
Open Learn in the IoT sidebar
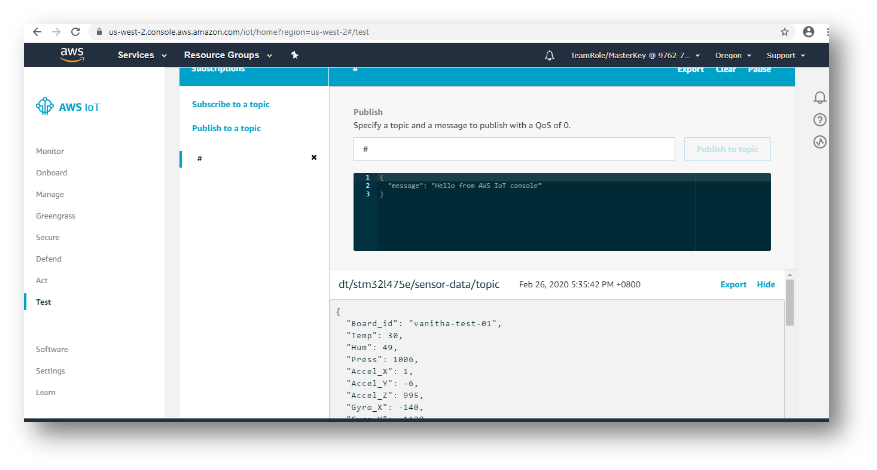(x=45, y=392)
